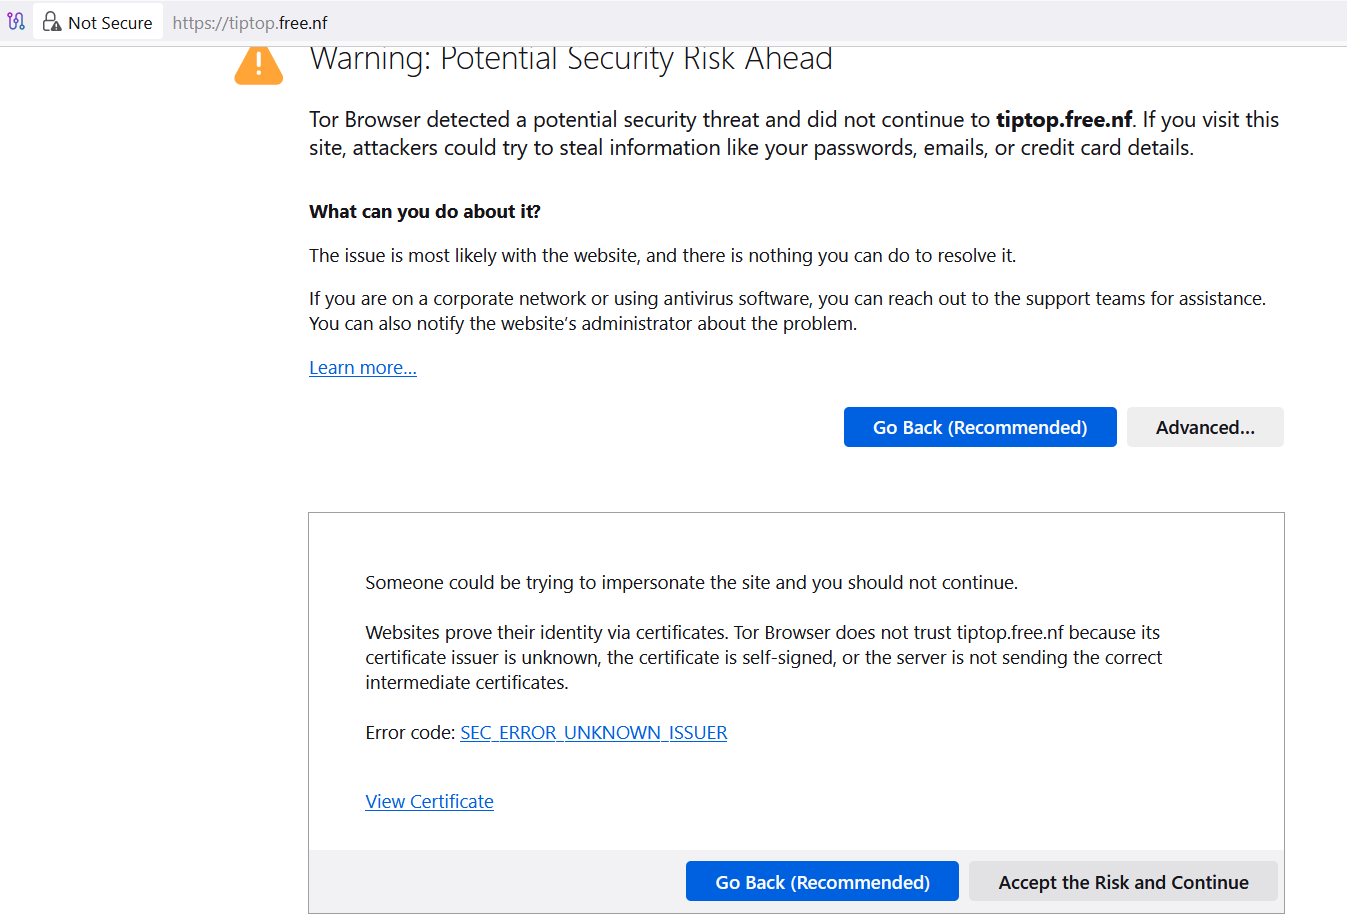The width and height of the screenshot is (1347, 919).
Task: Open the Tor circuit display icon
Action: click(16, 21)
